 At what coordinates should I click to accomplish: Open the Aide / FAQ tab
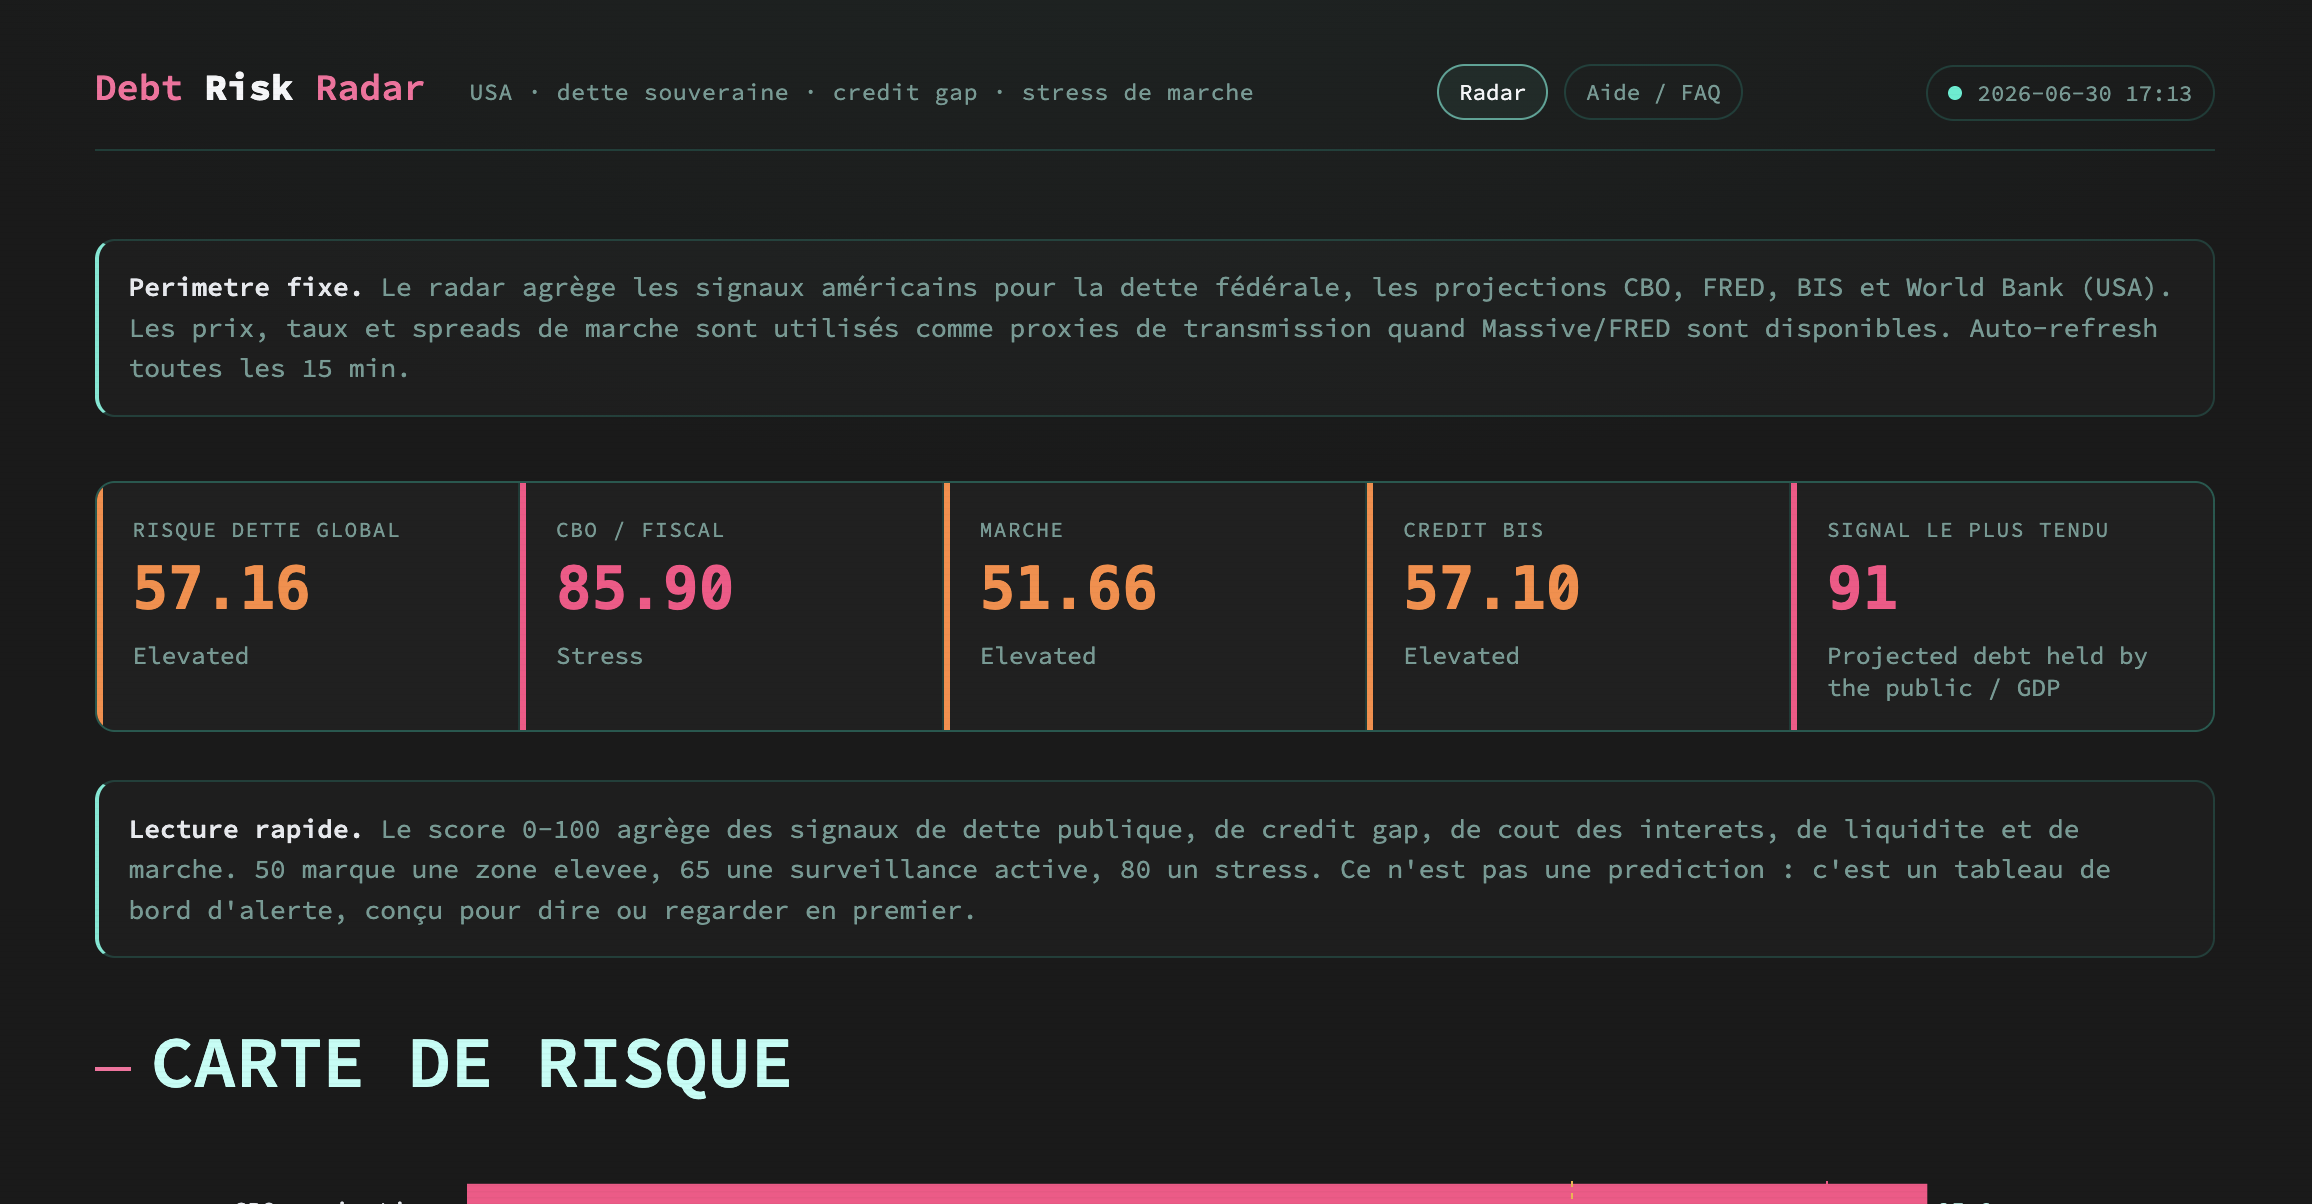tap(1653, 92)
